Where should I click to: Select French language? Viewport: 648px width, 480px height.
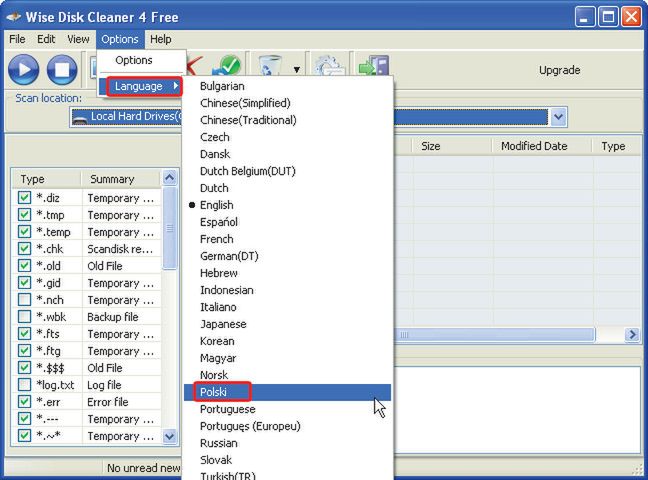pos(287,239)
